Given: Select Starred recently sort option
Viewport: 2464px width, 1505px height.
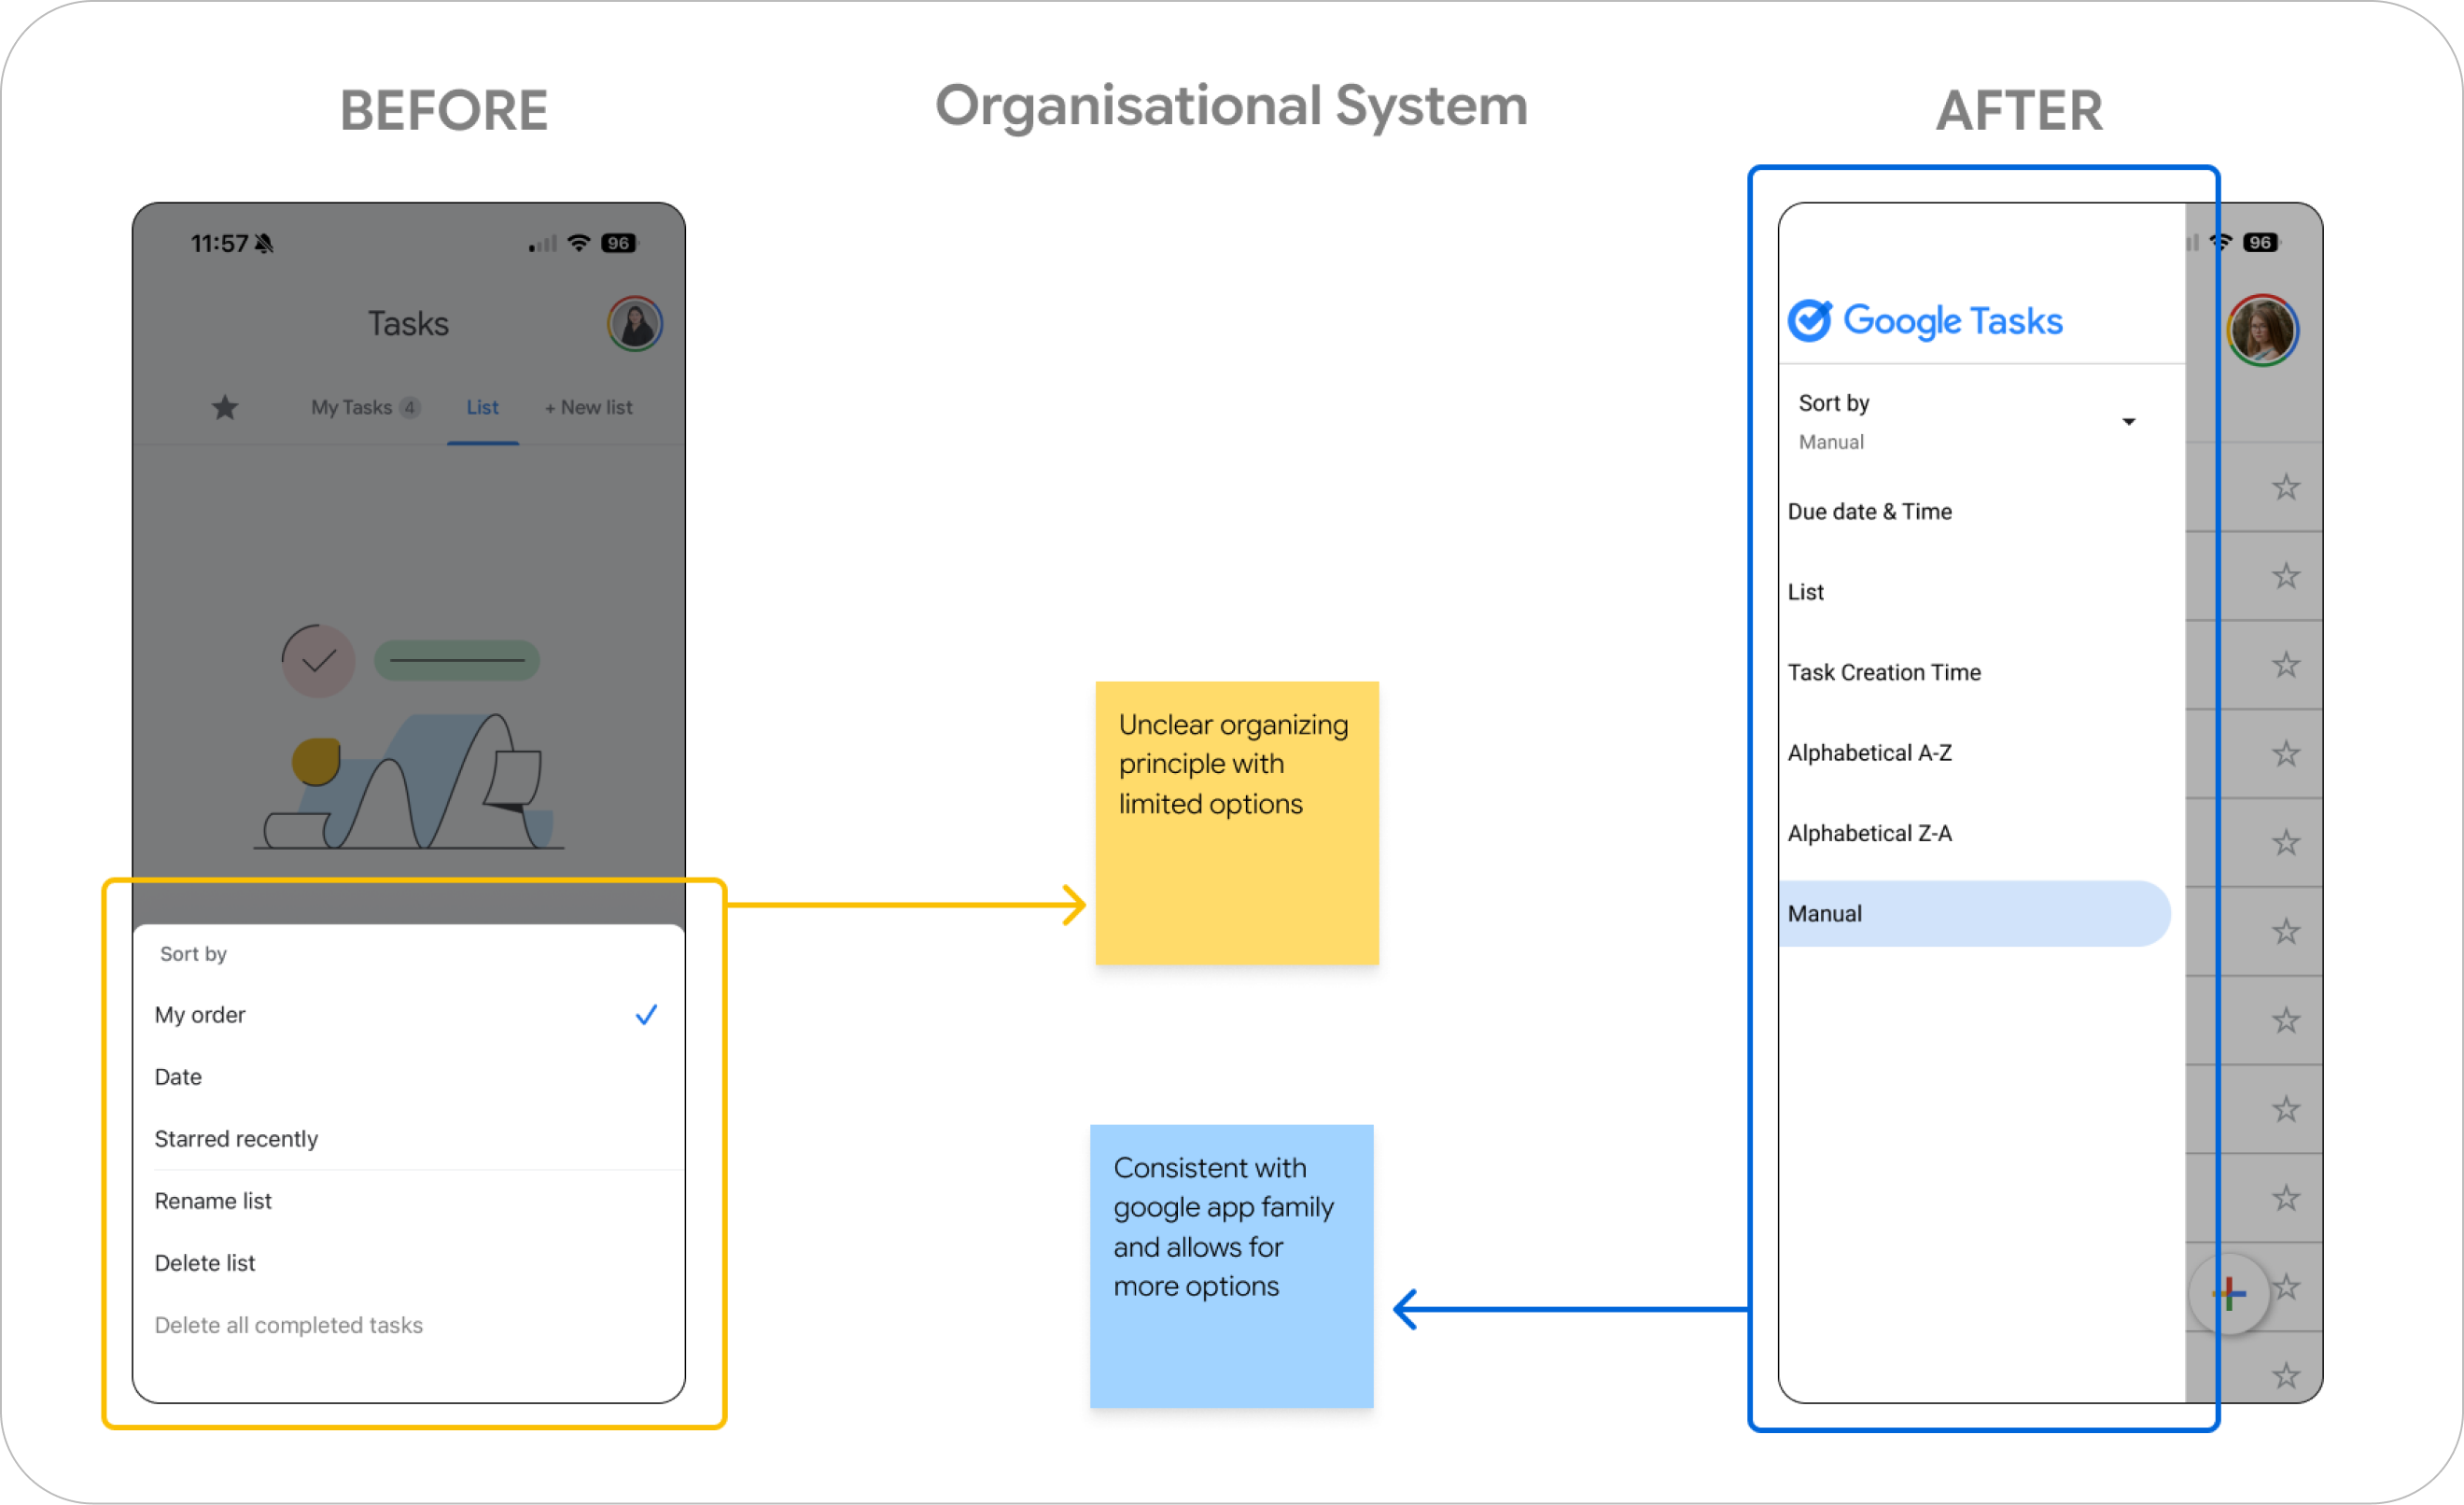Looking at the screenshot, I should tap(408, 1139).
